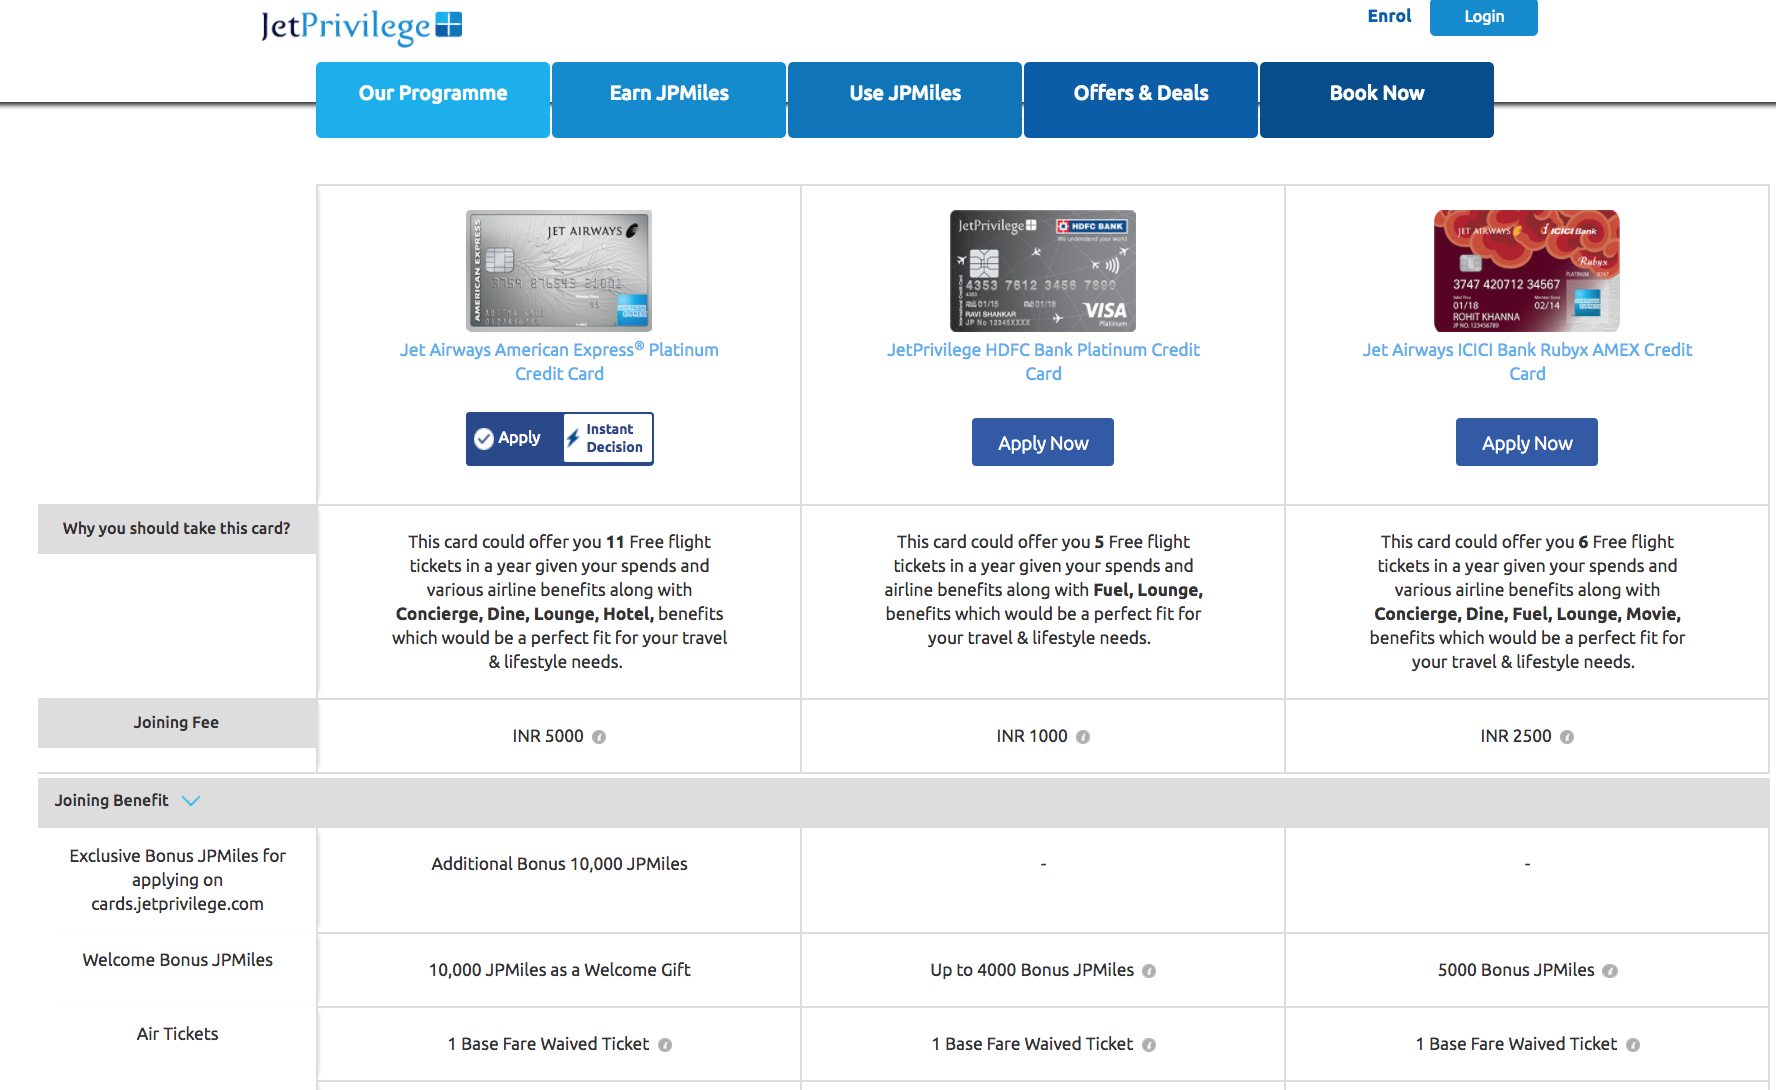Open the Earn JPMiles tab
This screenshot has width=1776, height=1090.
tap(669, 100)
